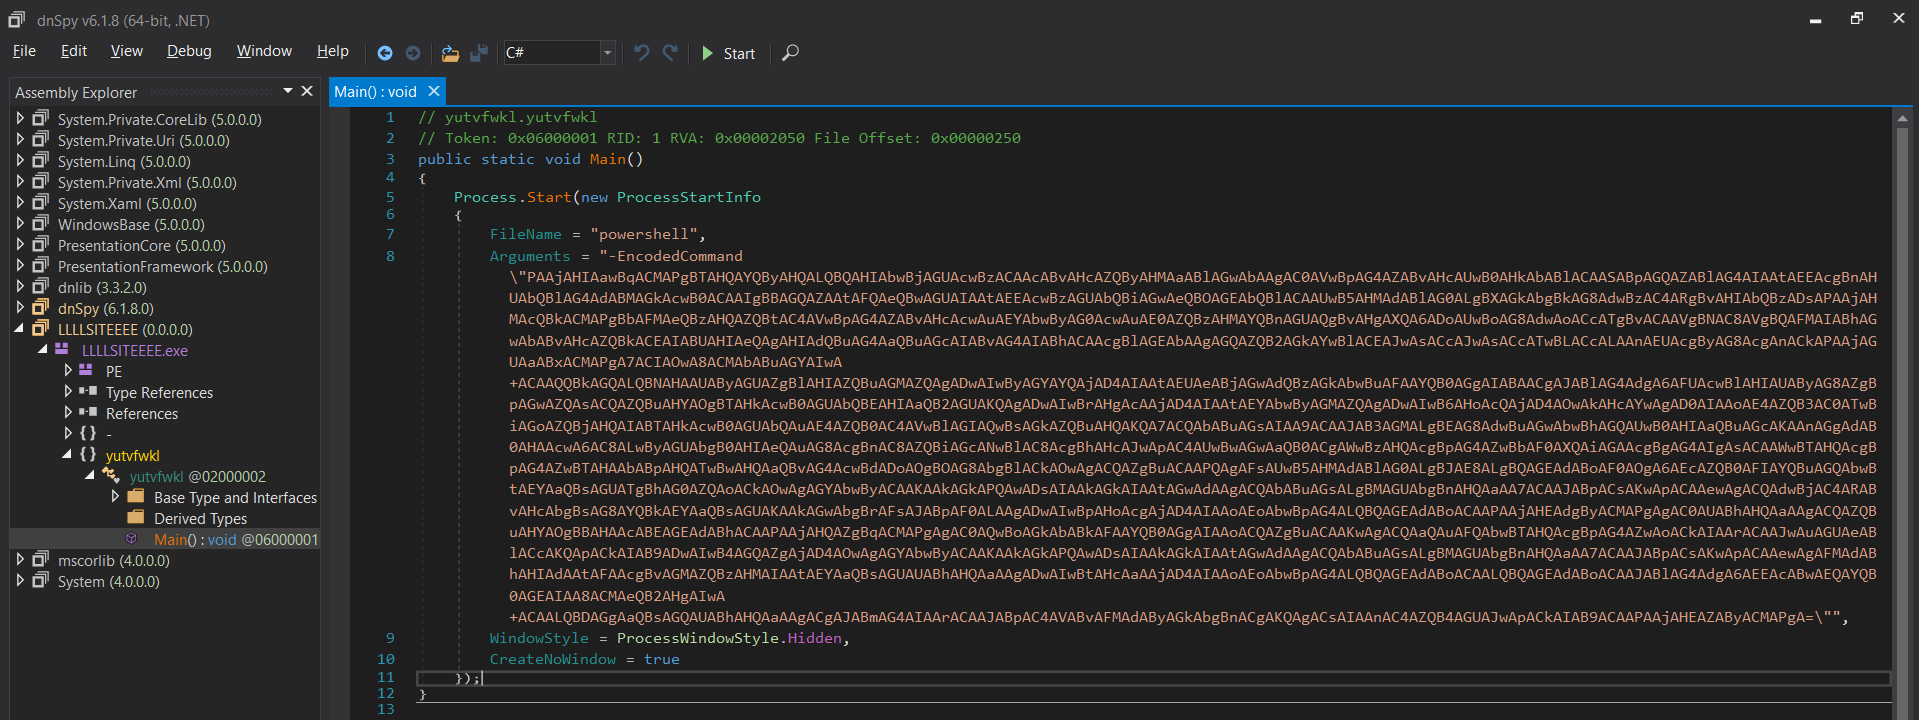Click the Derived Types folder icon
The height and width of the screenshot is (720, 1919).
(x=136, y=517)
